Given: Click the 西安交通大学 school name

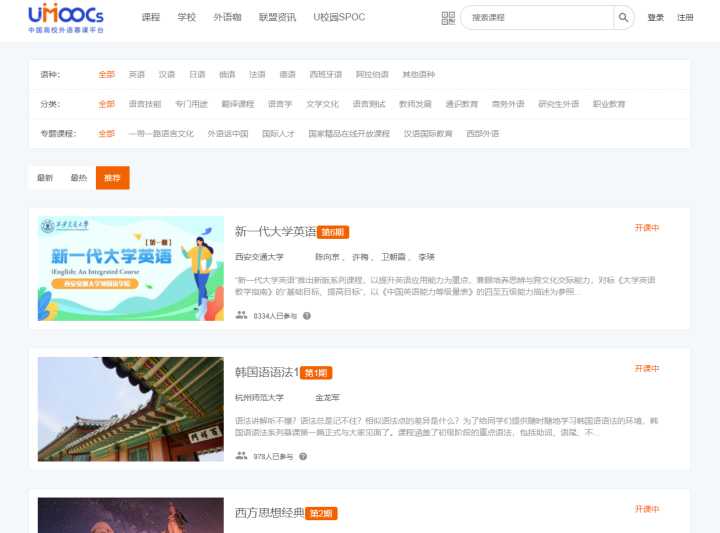Looking at the screenshot, I should 259,257.
